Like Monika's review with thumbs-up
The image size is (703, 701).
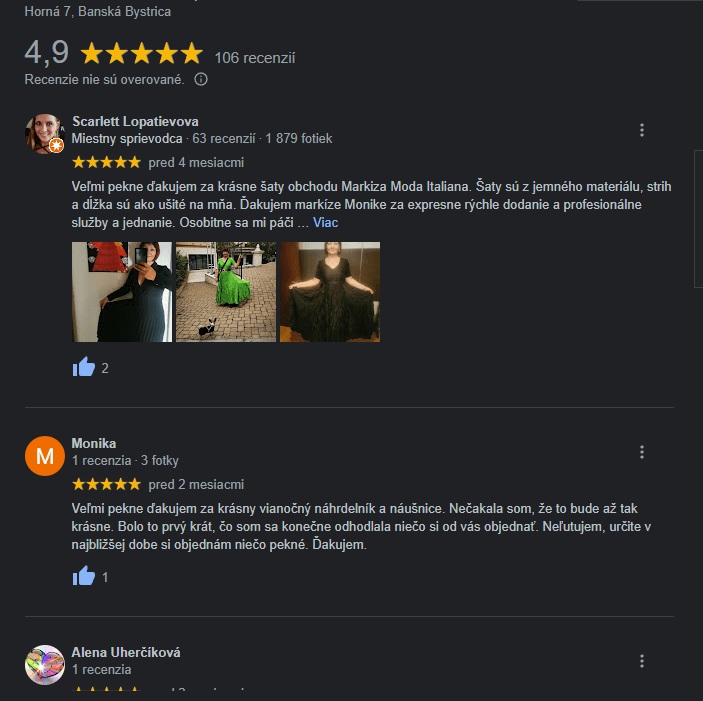[x=84, y=576]
